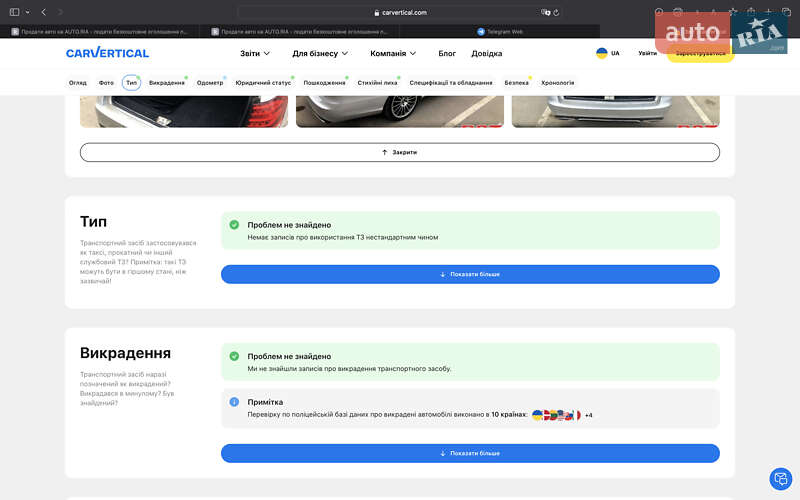Click the info icon beside Примітка
The width and height of the screenshot is (800, 500).
[234, 402]
